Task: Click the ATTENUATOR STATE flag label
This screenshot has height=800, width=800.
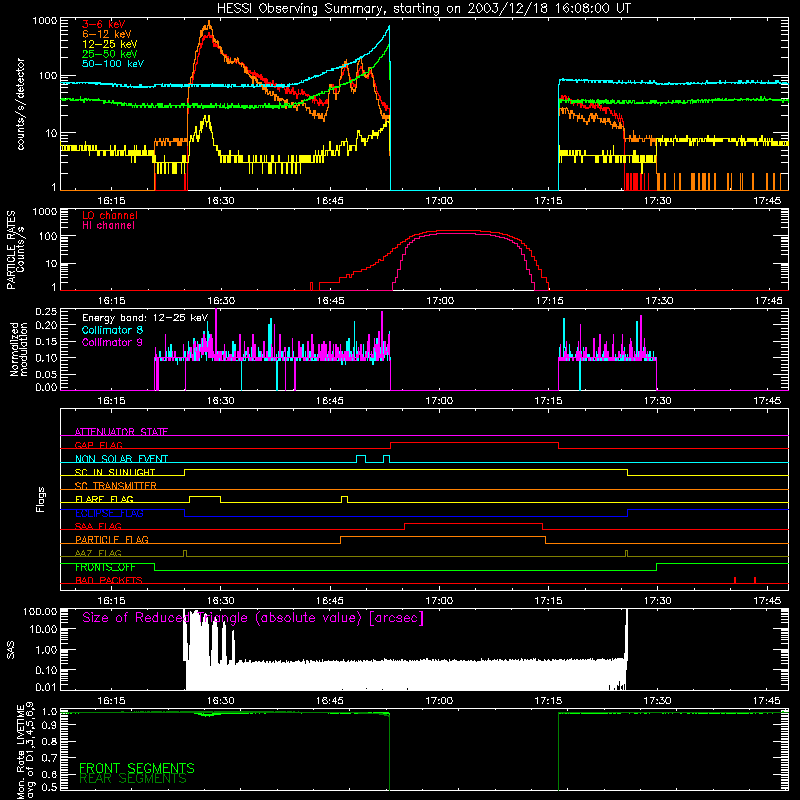Action: (x=121, y=432)
